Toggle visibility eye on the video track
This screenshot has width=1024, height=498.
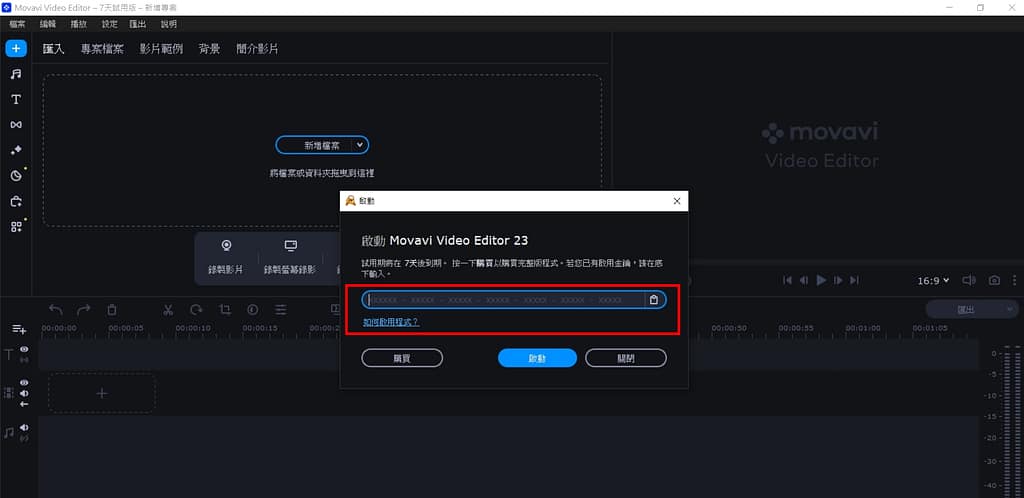pyautogui.click(x=25, y=382)
